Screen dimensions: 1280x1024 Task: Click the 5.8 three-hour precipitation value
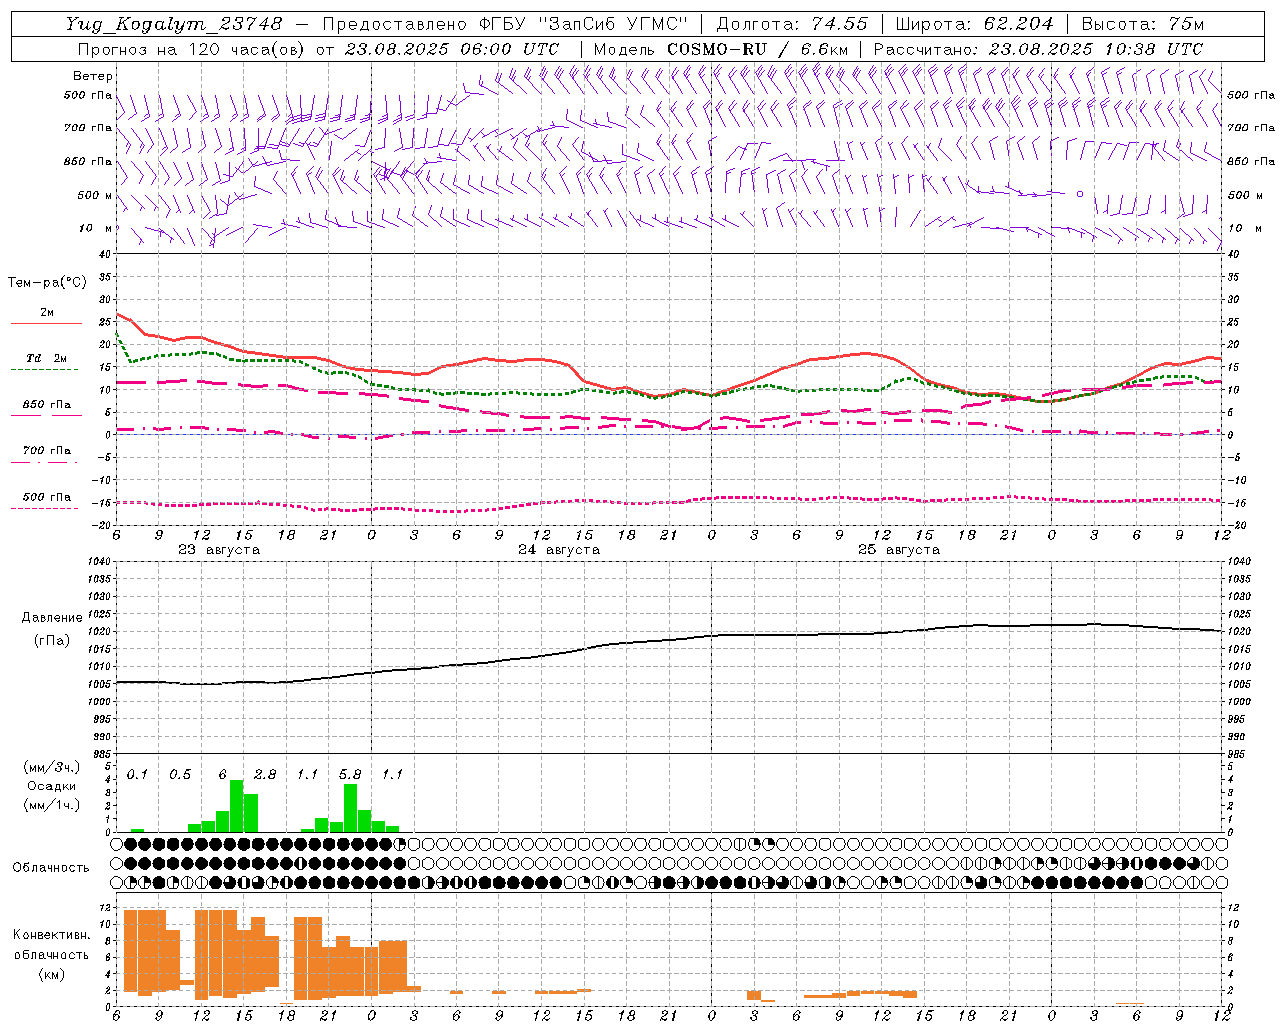click(350, 775)
